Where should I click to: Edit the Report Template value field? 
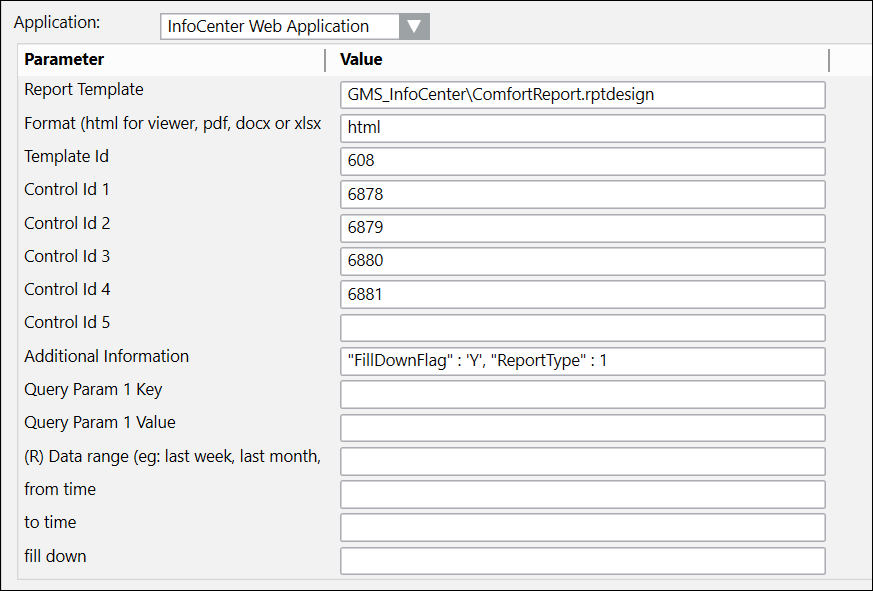(x=582, y=95)
